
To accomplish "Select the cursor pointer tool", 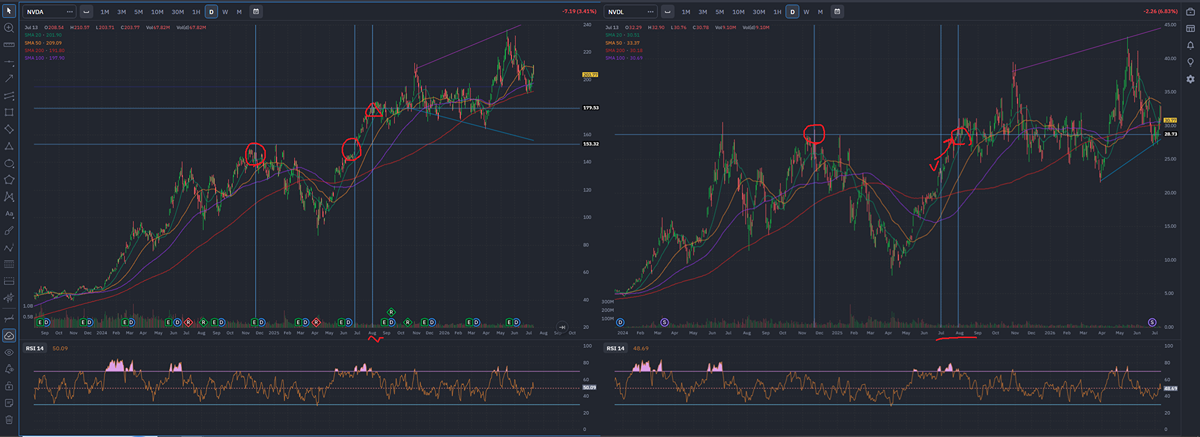I will (9, 11).
